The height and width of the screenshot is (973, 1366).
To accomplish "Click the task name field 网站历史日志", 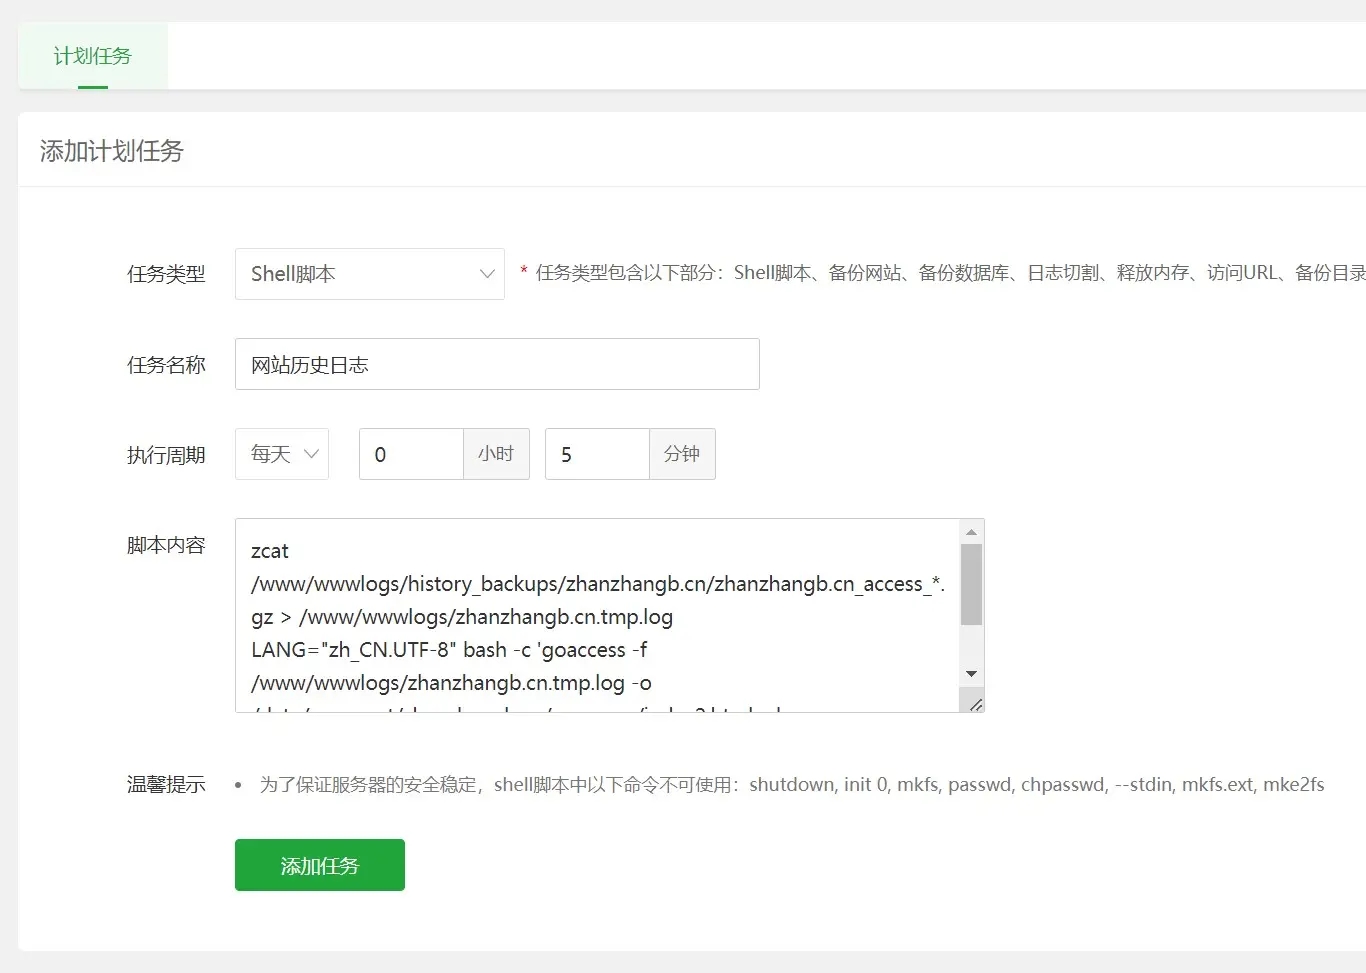I will coord(497,364).
